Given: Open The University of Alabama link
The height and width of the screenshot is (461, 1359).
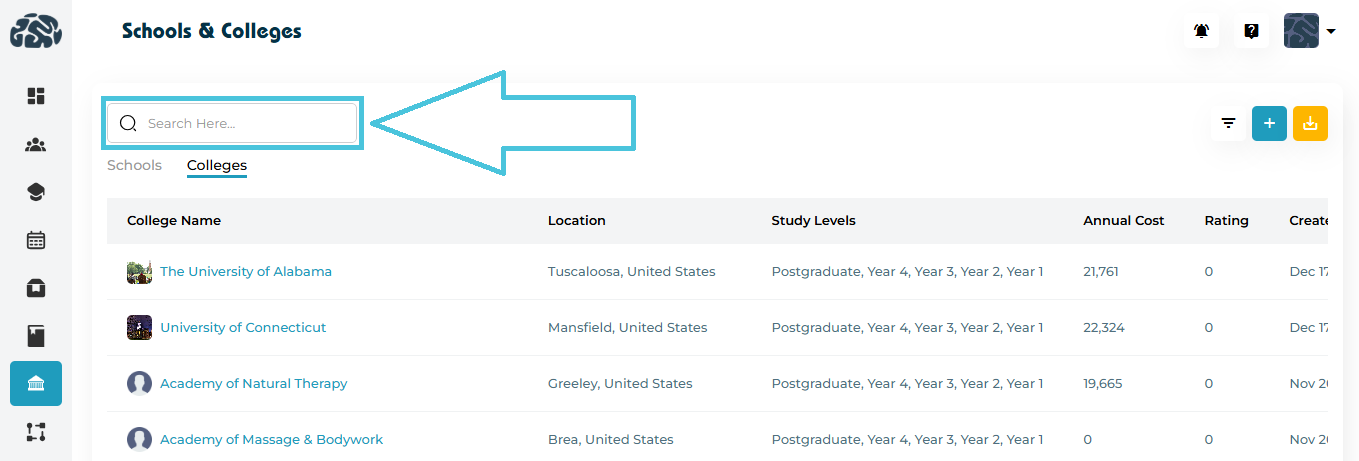Looking at the screenshot, I should 246,271.
